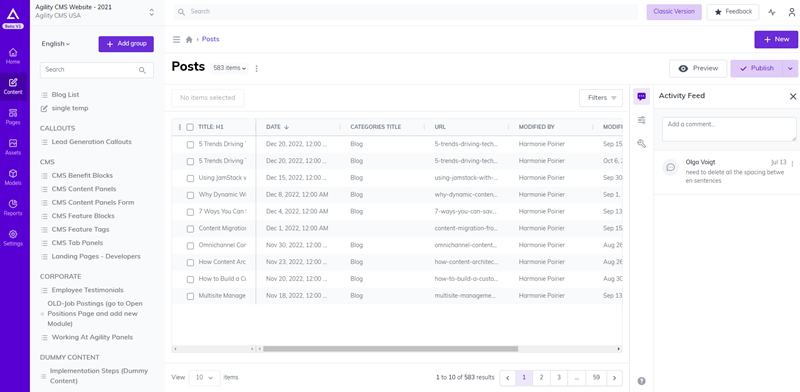The image size is (800, 392).
Task: Open the Models section in sidebar
Action: 13,177
